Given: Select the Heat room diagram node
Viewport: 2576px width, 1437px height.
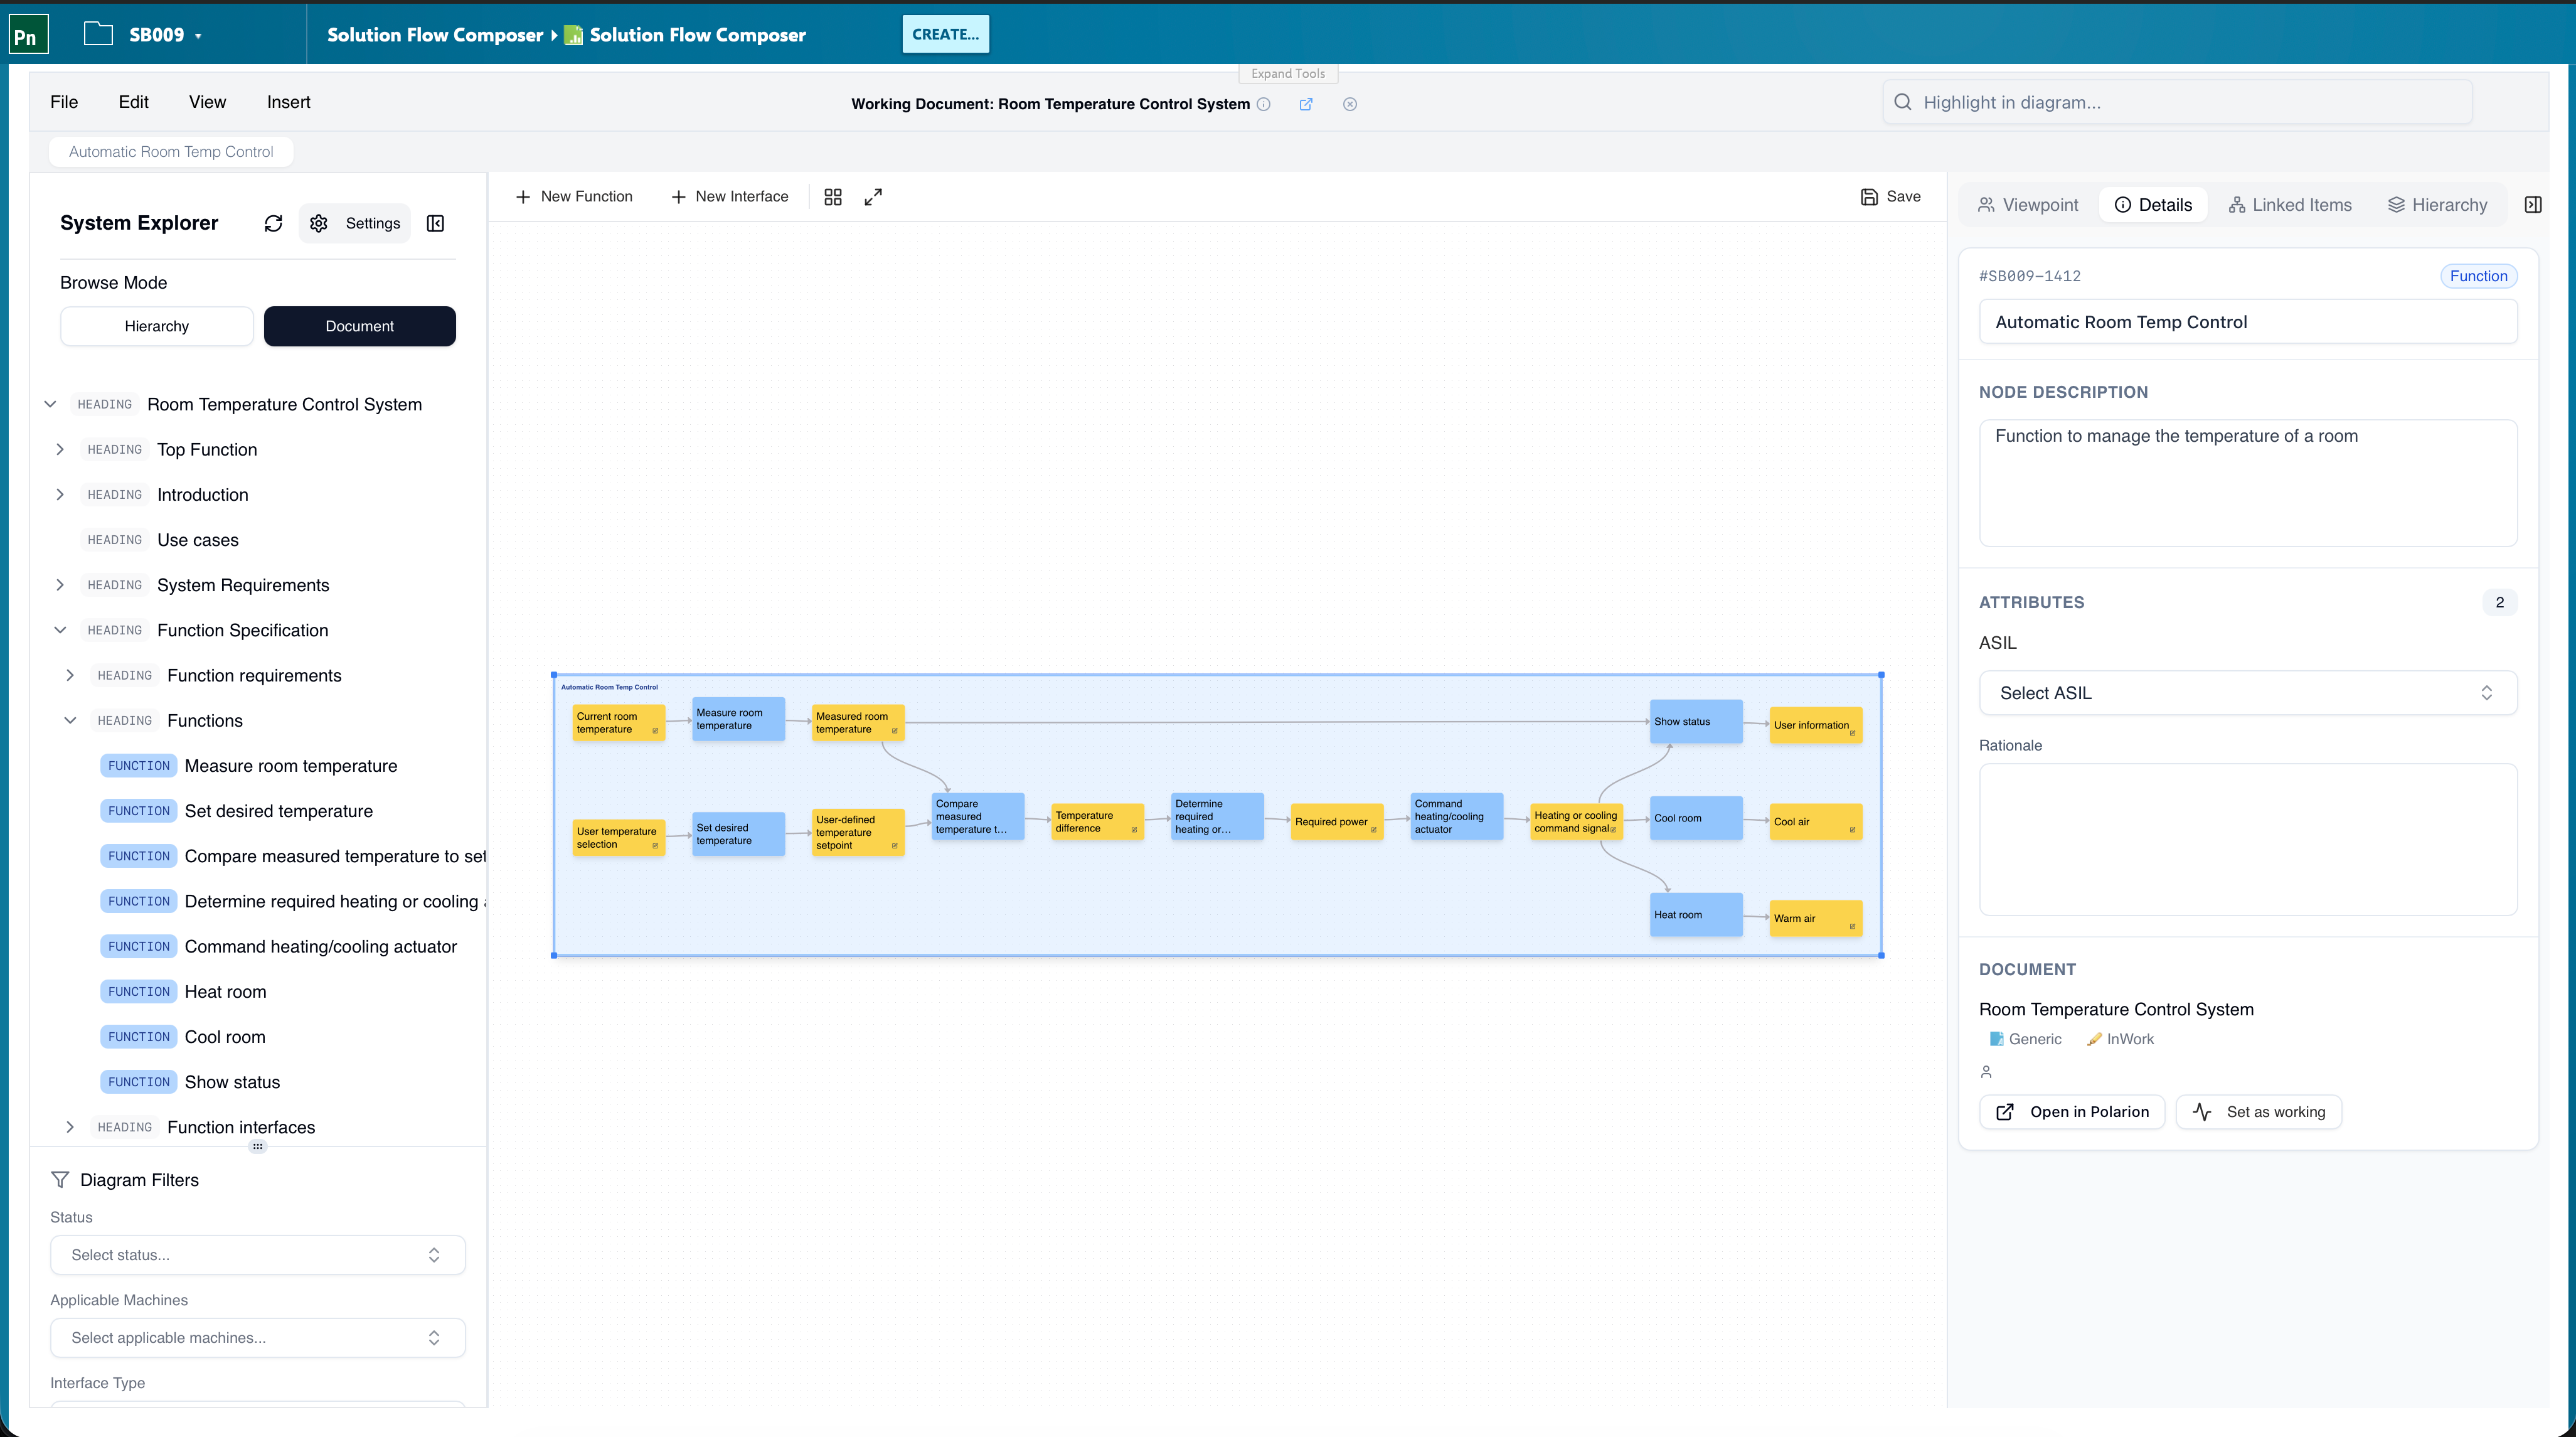Looking at the screenshot, I should 1696,914.
